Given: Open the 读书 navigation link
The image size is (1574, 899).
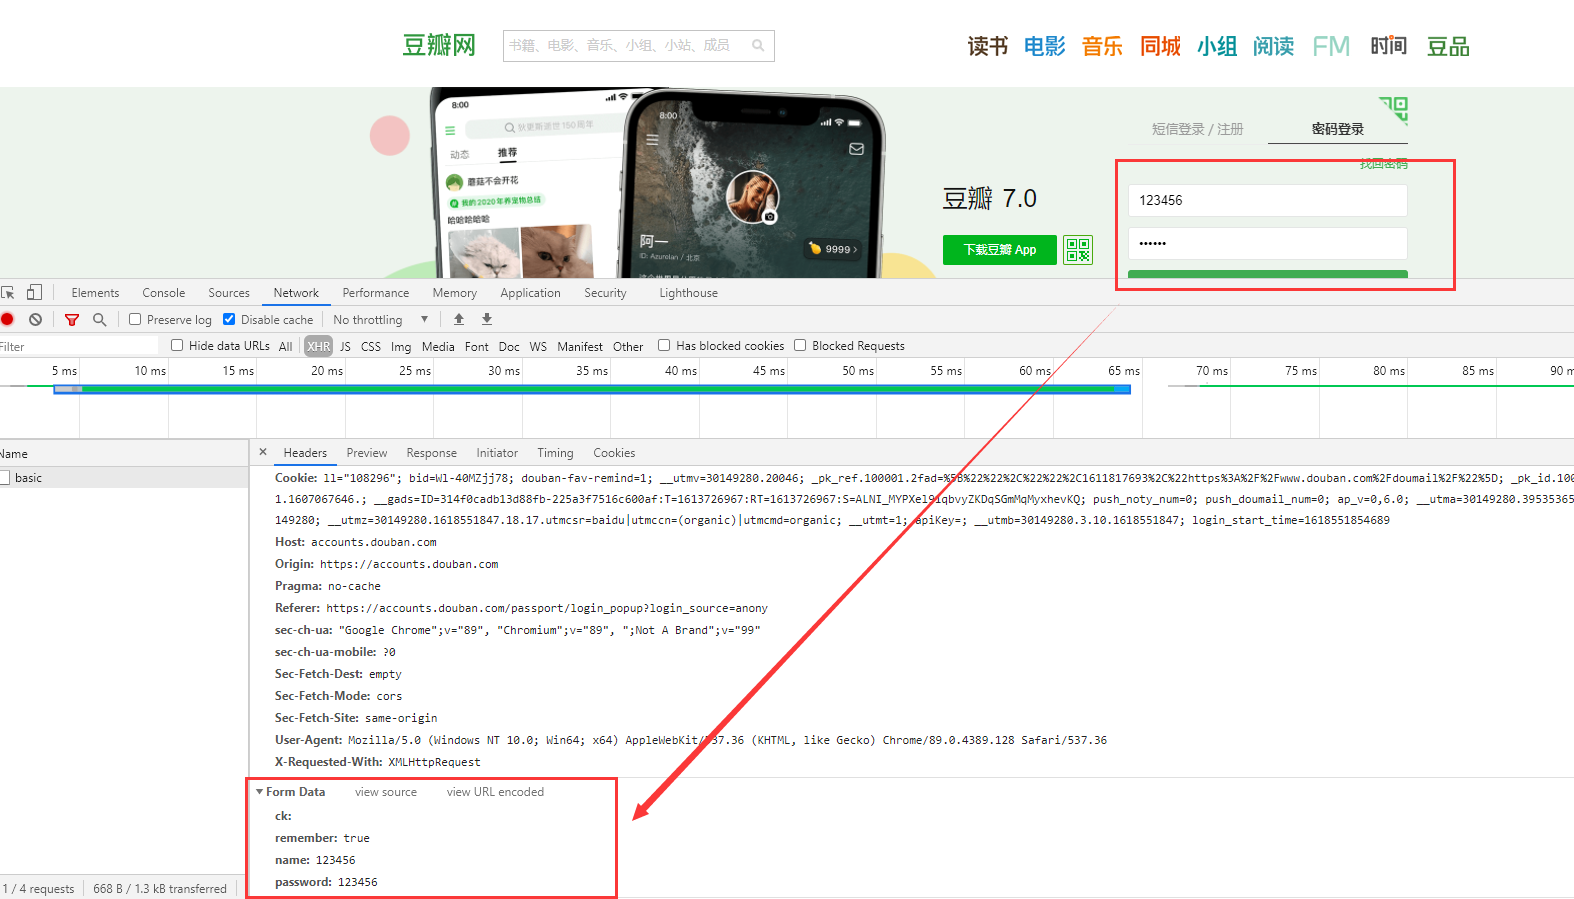Looking at the screenshot, I should pos(988,46).
